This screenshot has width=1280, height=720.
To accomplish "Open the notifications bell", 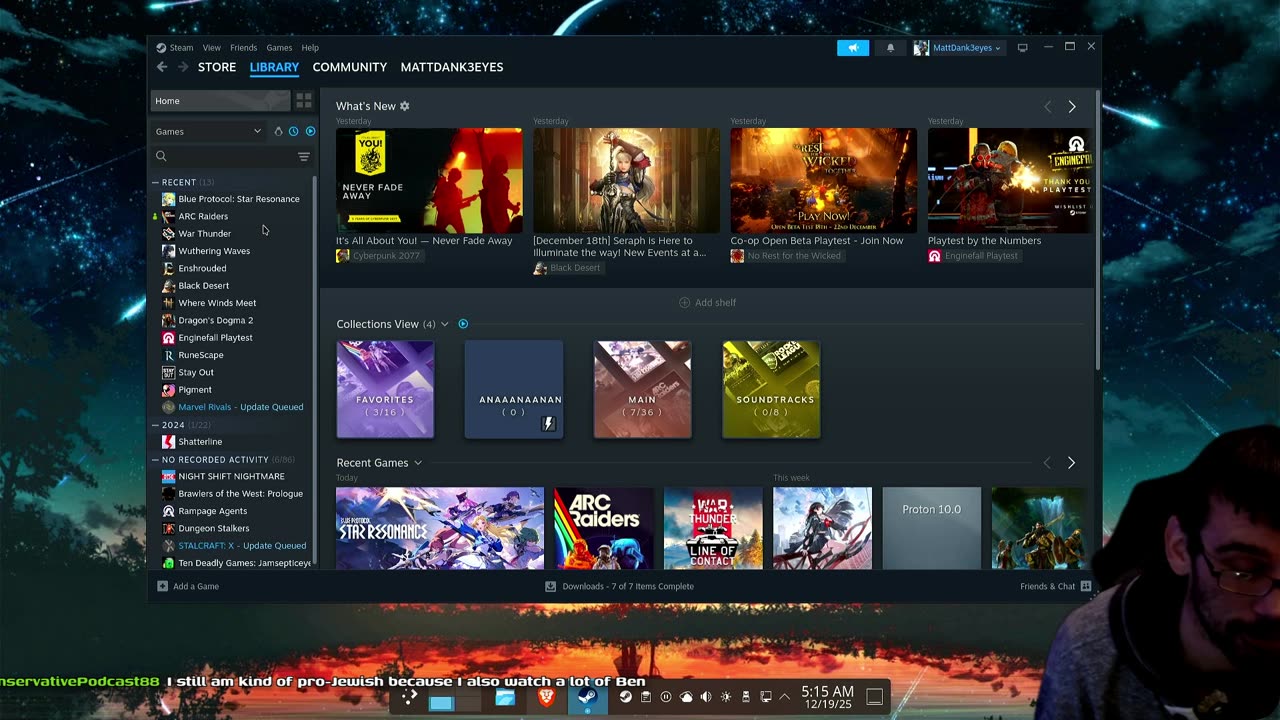I will point(890,48).
